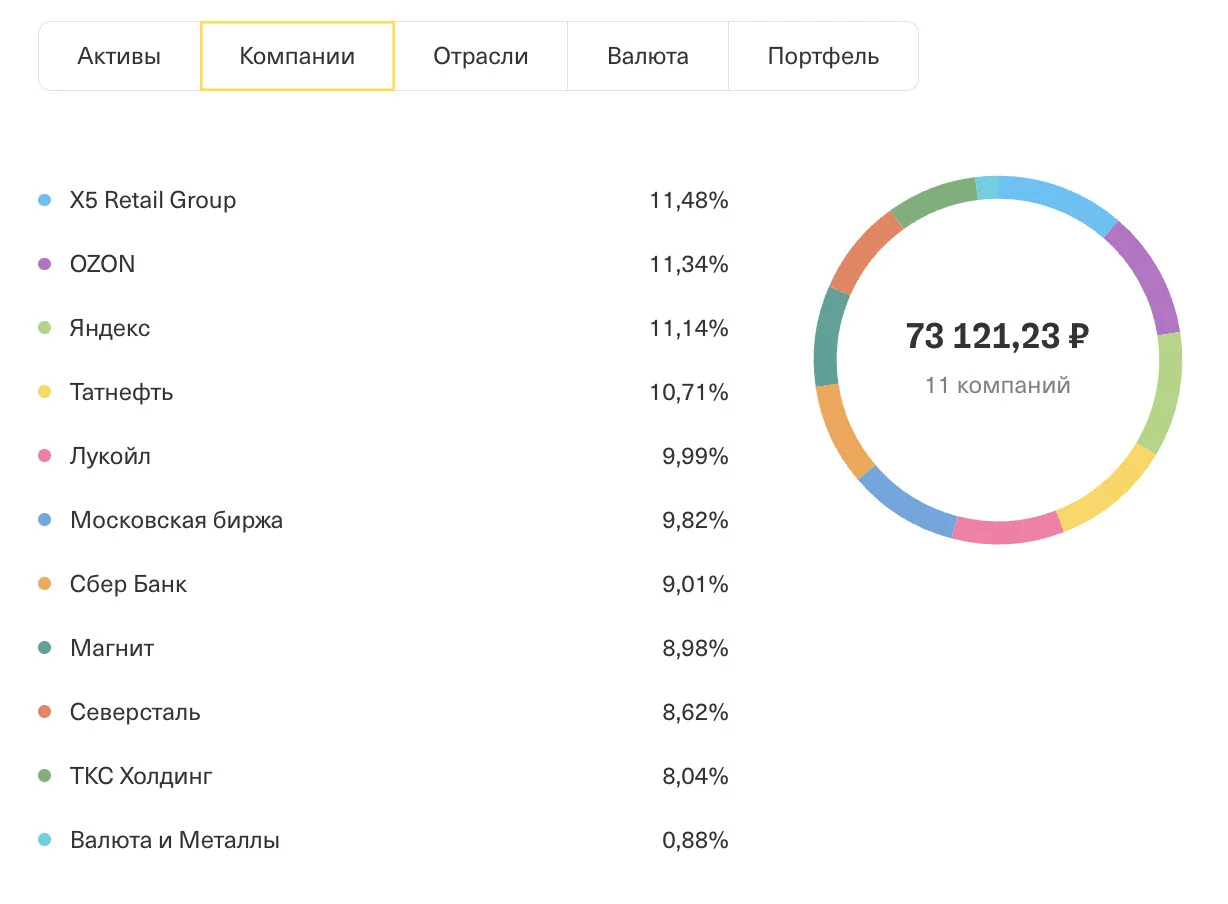Switch to the Активы tab

119,56
